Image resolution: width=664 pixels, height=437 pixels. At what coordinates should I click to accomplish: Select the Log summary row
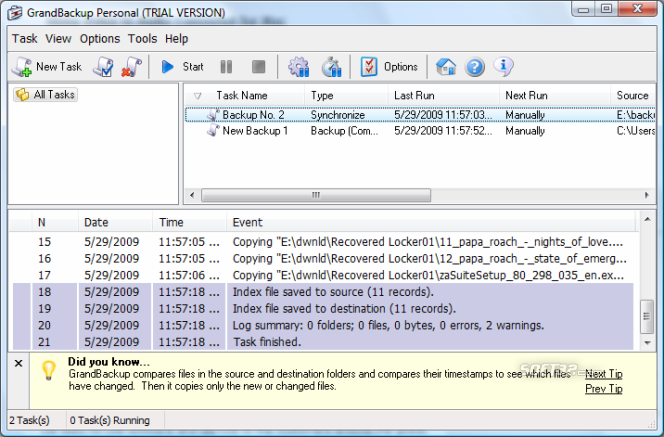(x=323, y=325)
